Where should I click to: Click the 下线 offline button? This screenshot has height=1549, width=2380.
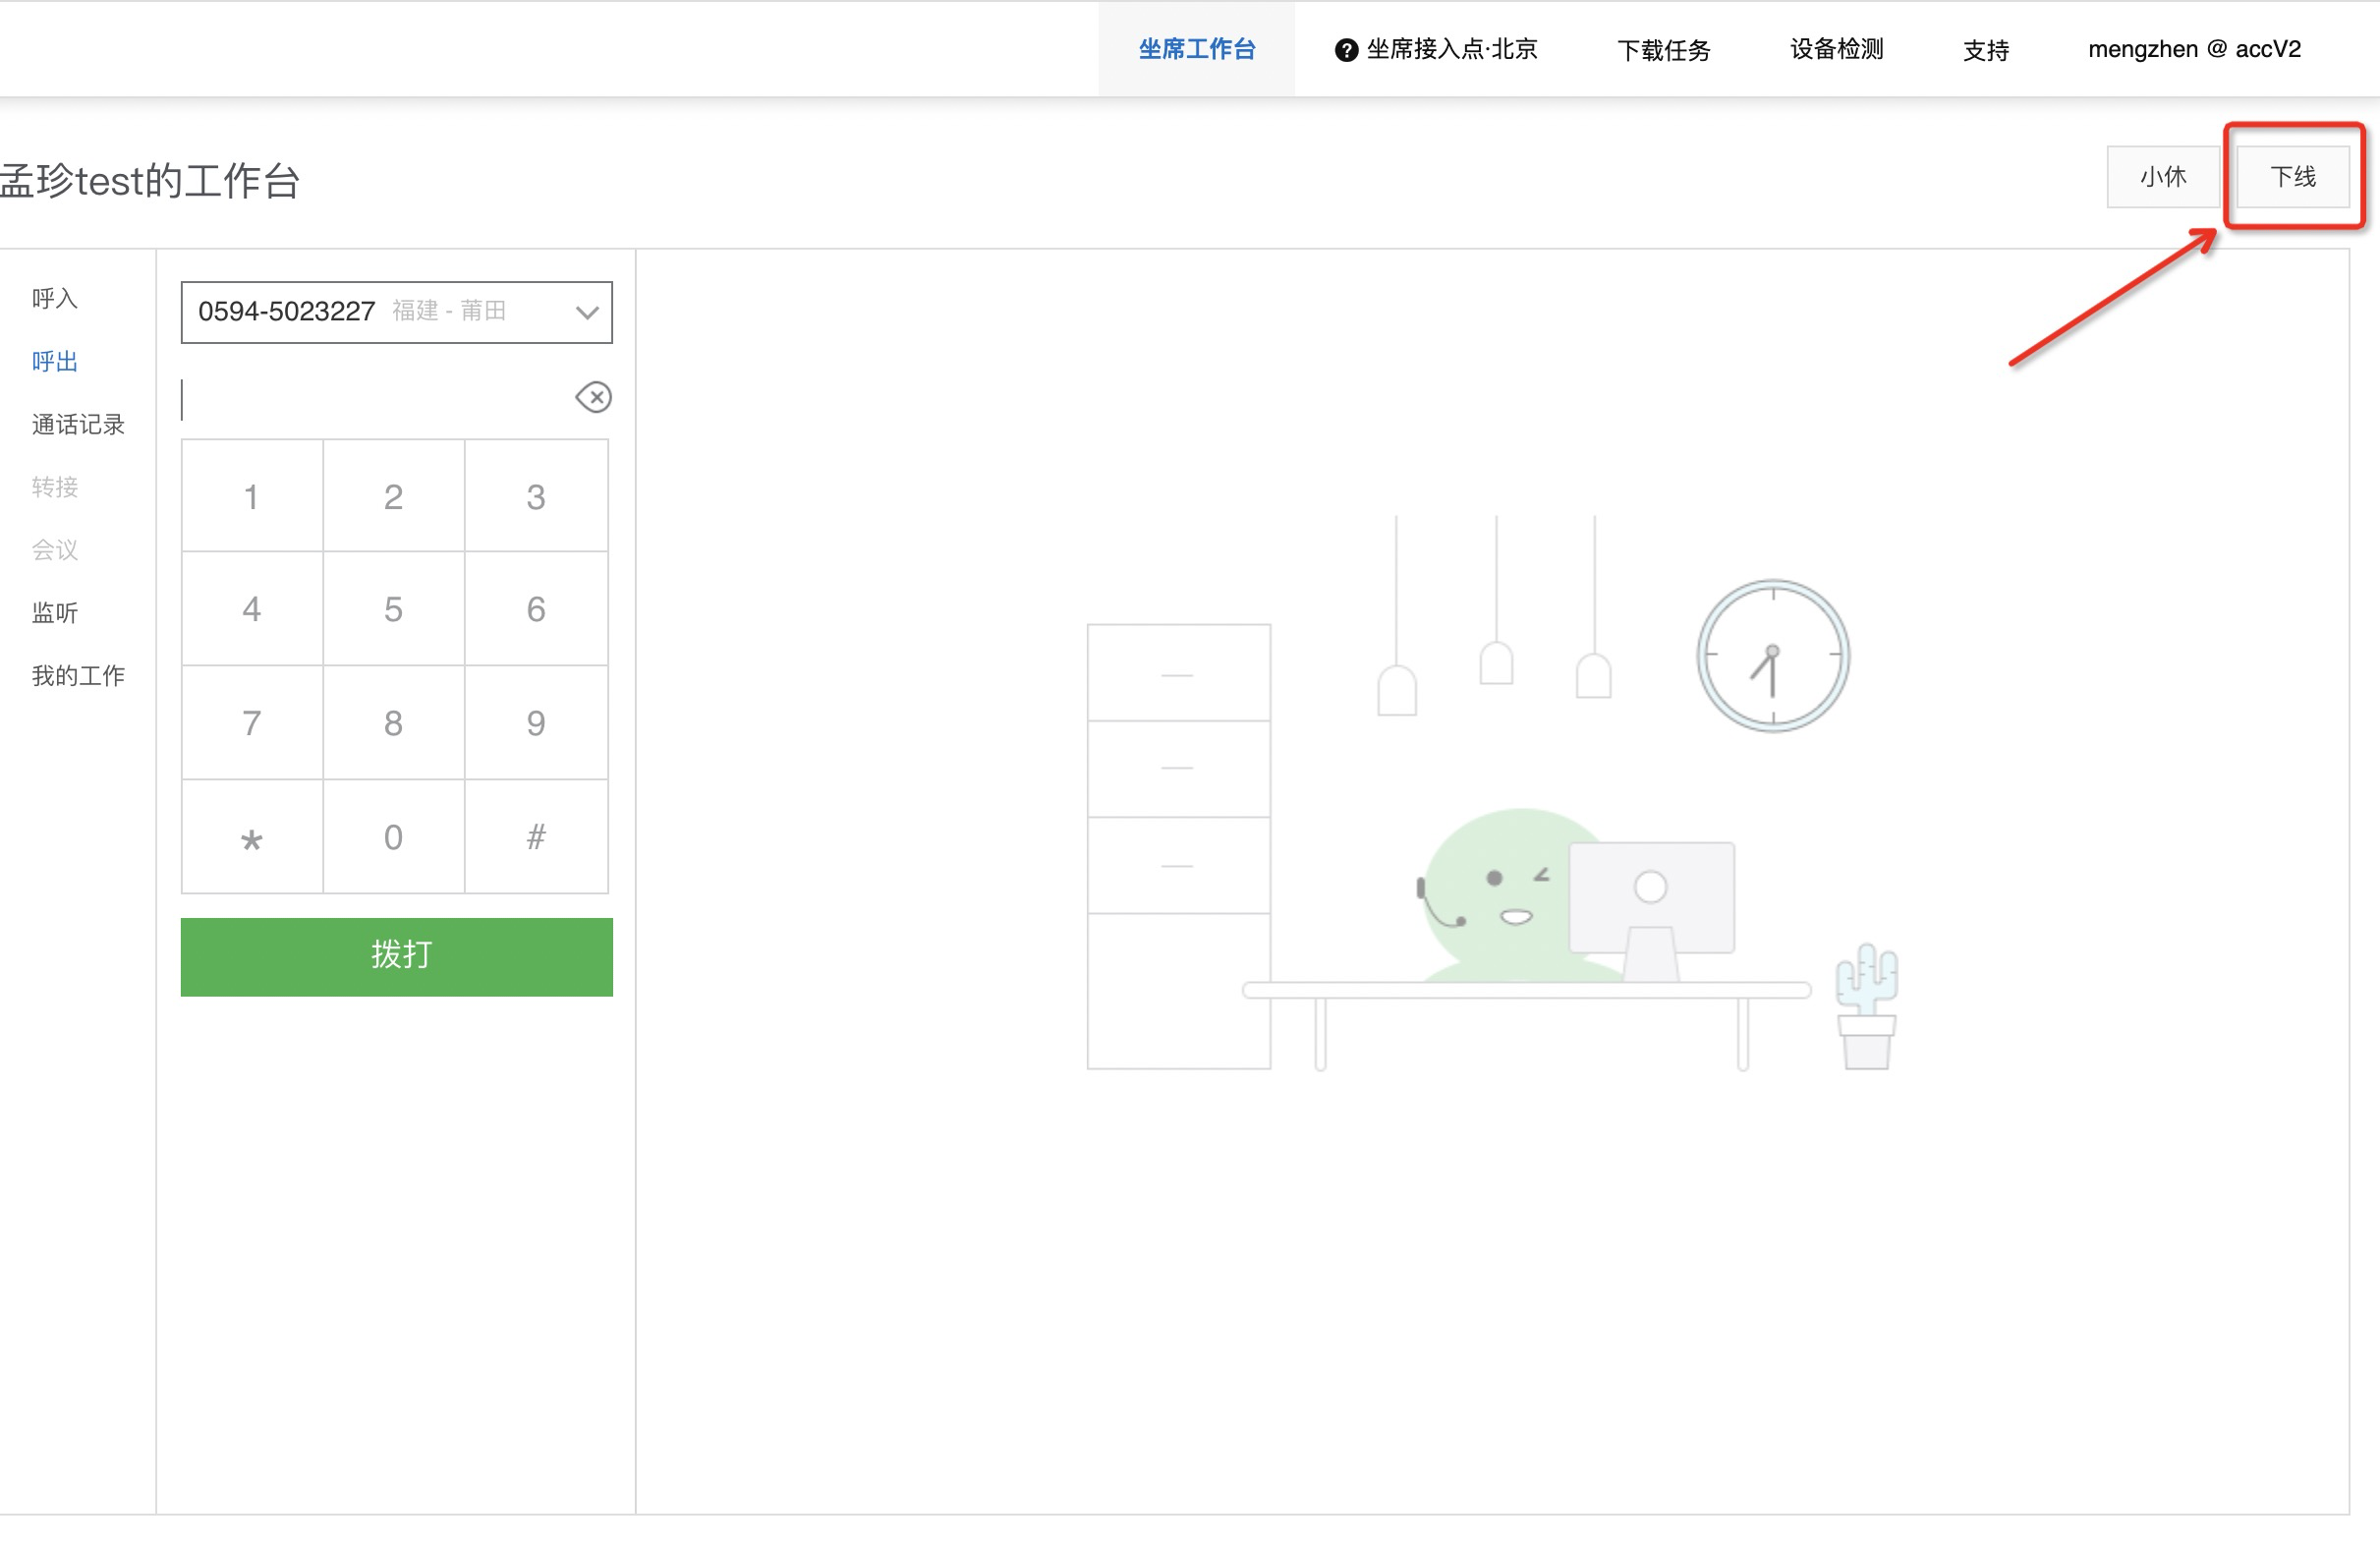pos(2292,177)
